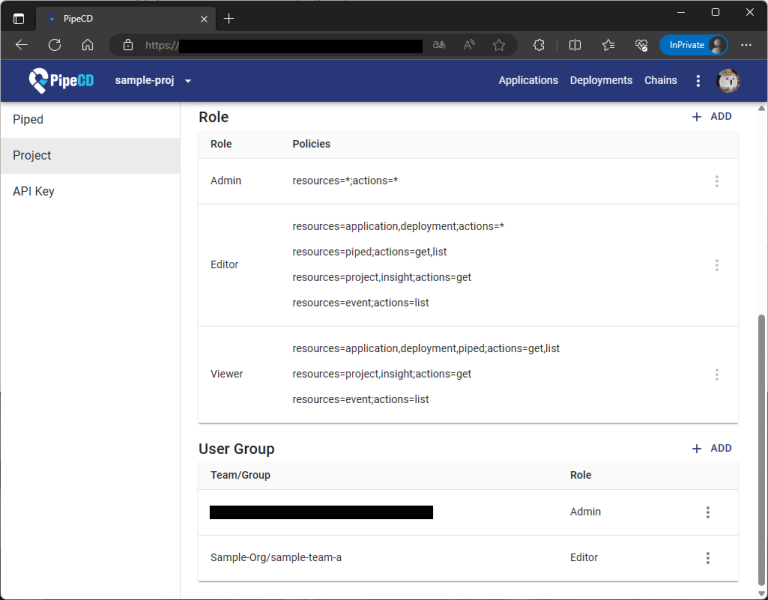768x600 pixels.
Task: Open the browser Settings and more menu
Action: coord(746,45)
